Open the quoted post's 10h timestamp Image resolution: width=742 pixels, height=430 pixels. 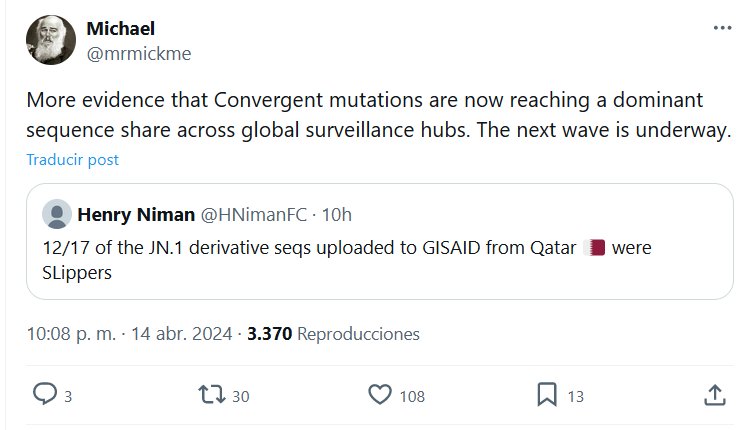click(339, 214)
